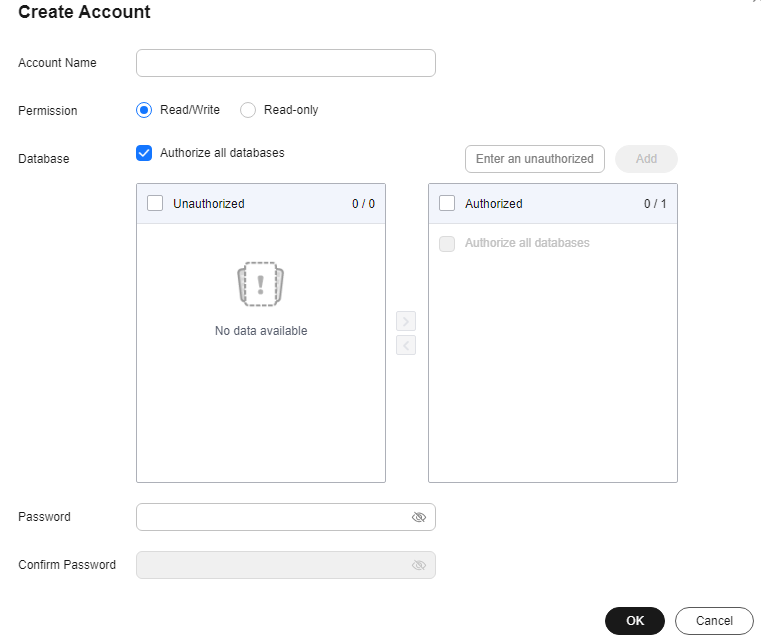Toggle password visibility eye in Password field
Screen dimensions: 761x644
(419, 517)
